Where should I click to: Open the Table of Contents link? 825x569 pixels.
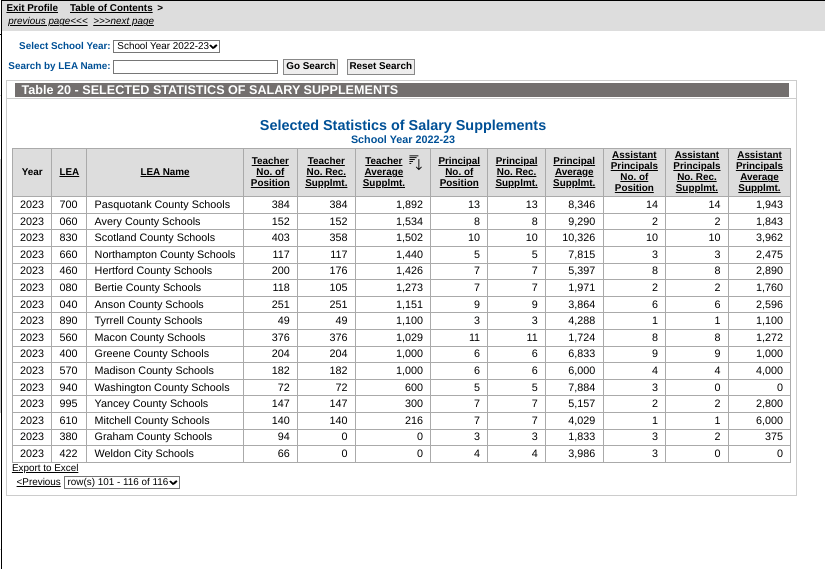[x=111, y=8]
